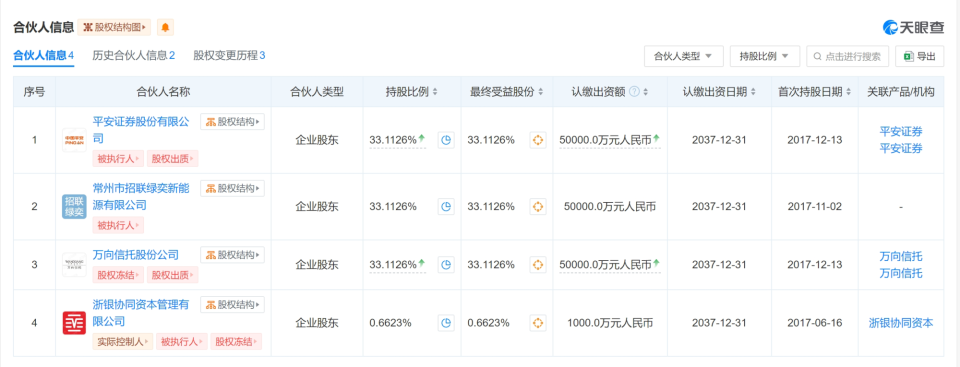
Task: Open 平安证券股份有限公司 company link
Action: (x=141, y=130)
